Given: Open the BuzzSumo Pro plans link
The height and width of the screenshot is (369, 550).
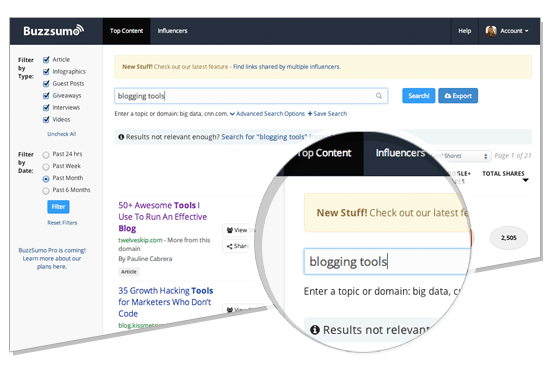Looking at the screenshot, I should pos(52,259).
